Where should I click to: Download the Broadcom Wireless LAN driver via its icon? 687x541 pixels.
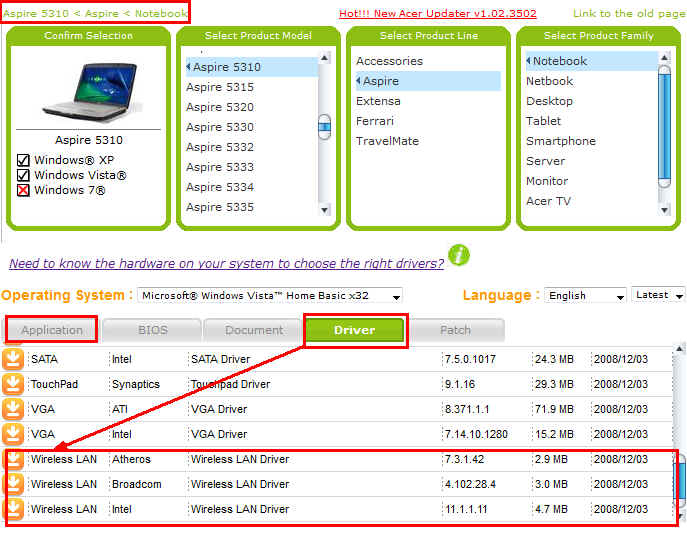coord(14,484)
